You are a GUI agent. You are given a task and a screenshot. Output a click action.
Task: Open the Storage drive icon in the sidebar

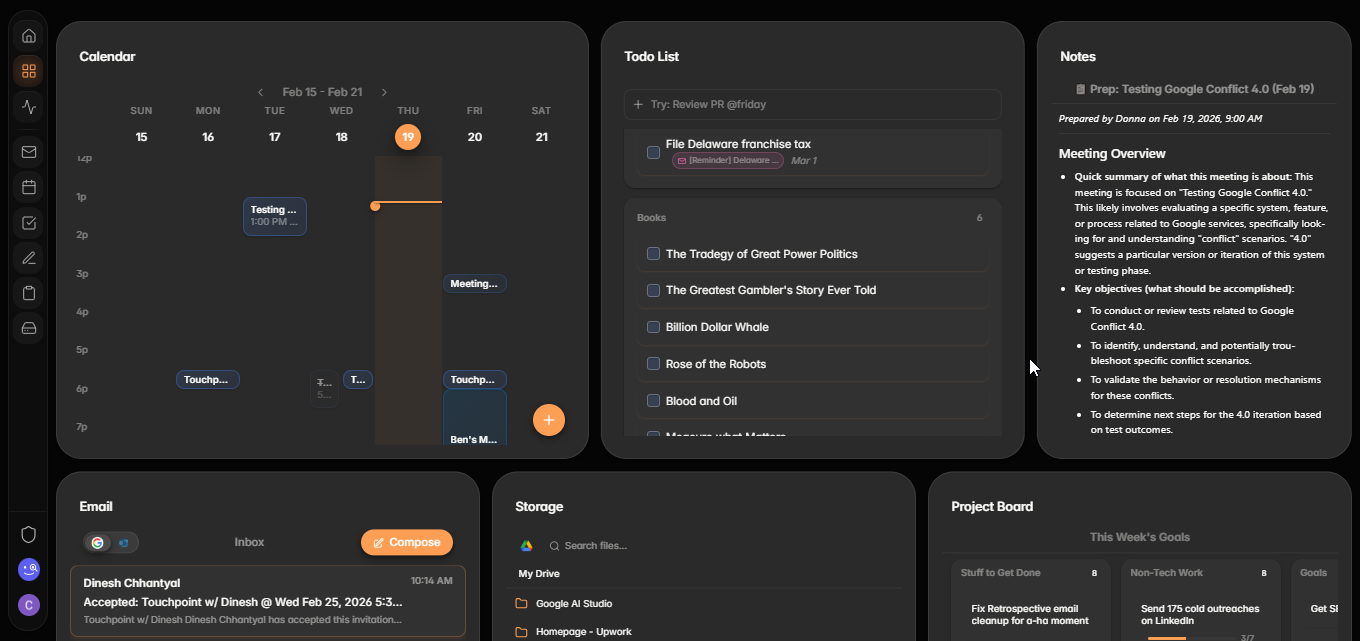point(28,328)
